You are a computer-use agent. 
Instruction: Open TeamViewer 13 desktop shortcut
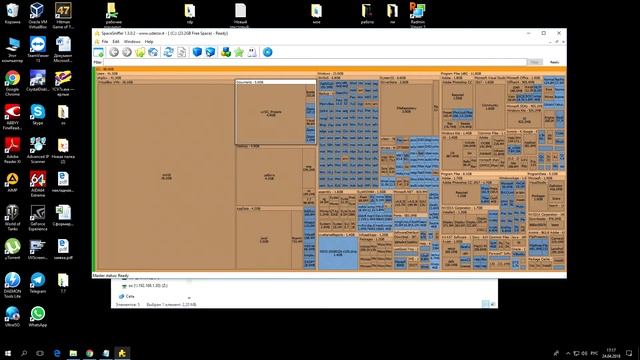point(38,49)
